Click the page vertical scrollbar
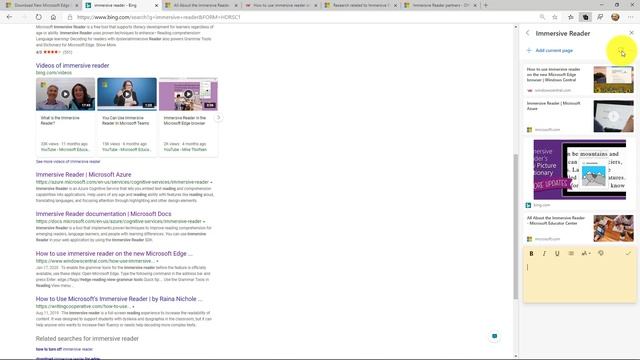 [x=516, y=227]
